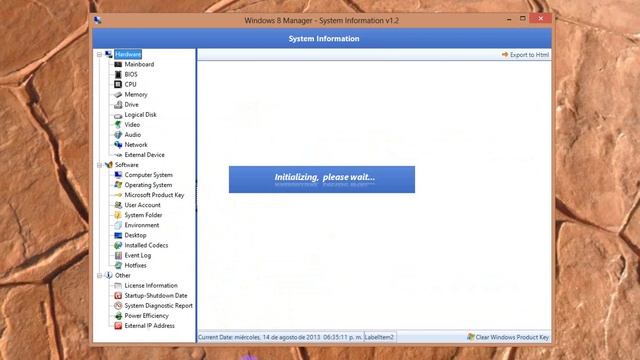Click the BIOS chip icon

118,74
